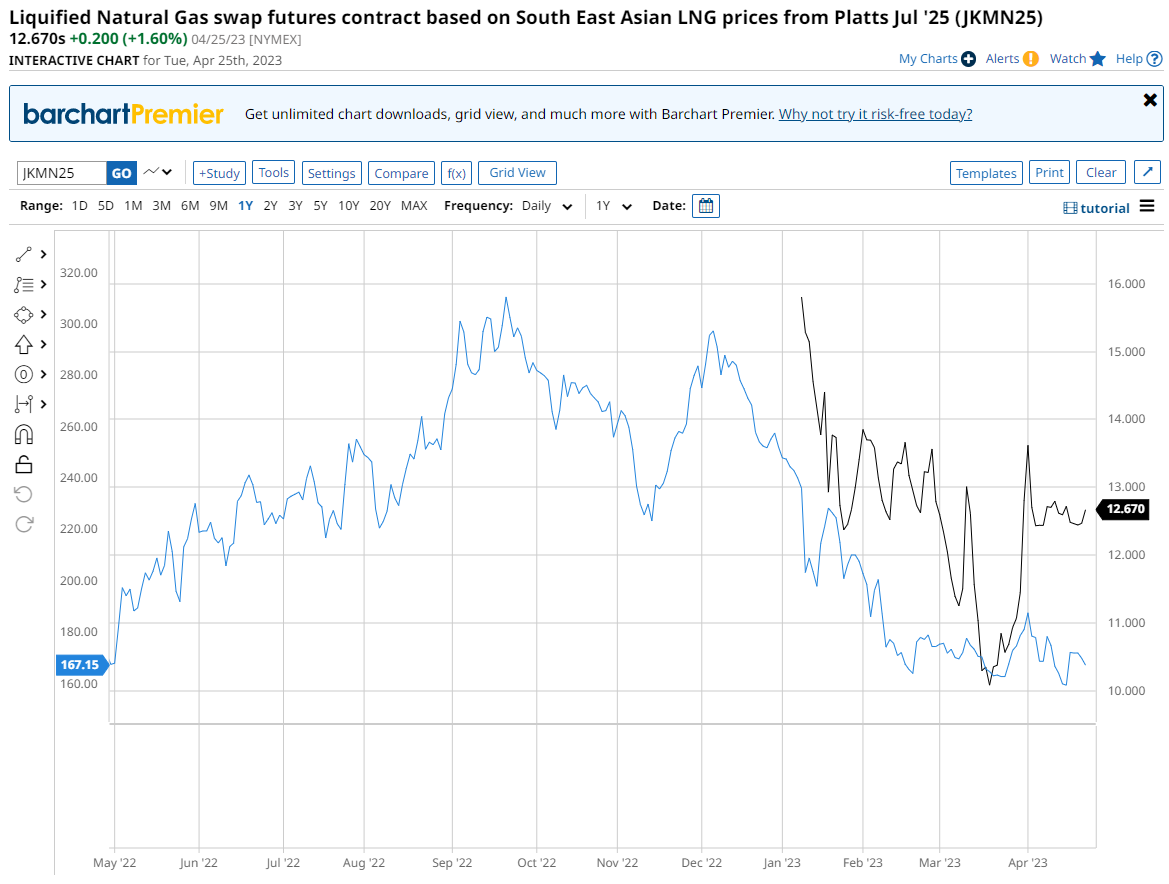Toggle the lock drawings padlock
The height and width of the screenshot is (884, 1169).
(24, 464)
